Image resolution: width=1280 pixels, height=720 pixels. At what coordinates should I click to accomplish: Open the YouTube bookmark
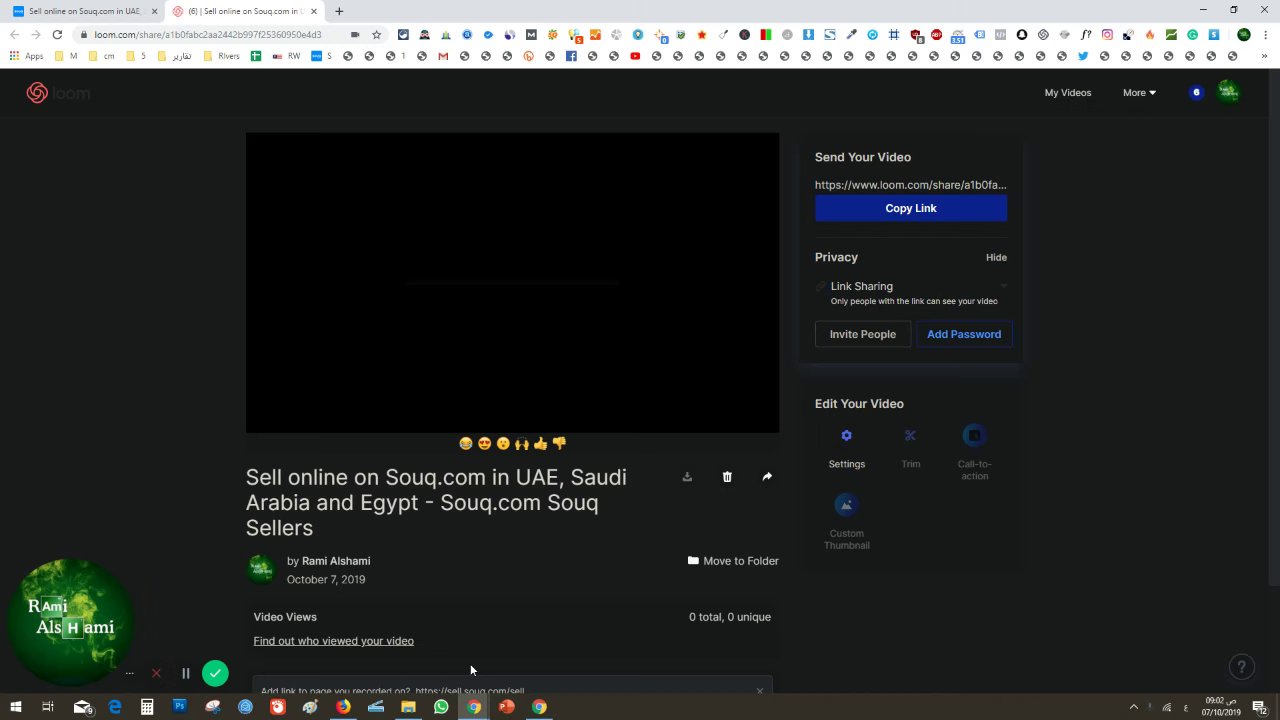pyautogui.click(x=635, y=56)
